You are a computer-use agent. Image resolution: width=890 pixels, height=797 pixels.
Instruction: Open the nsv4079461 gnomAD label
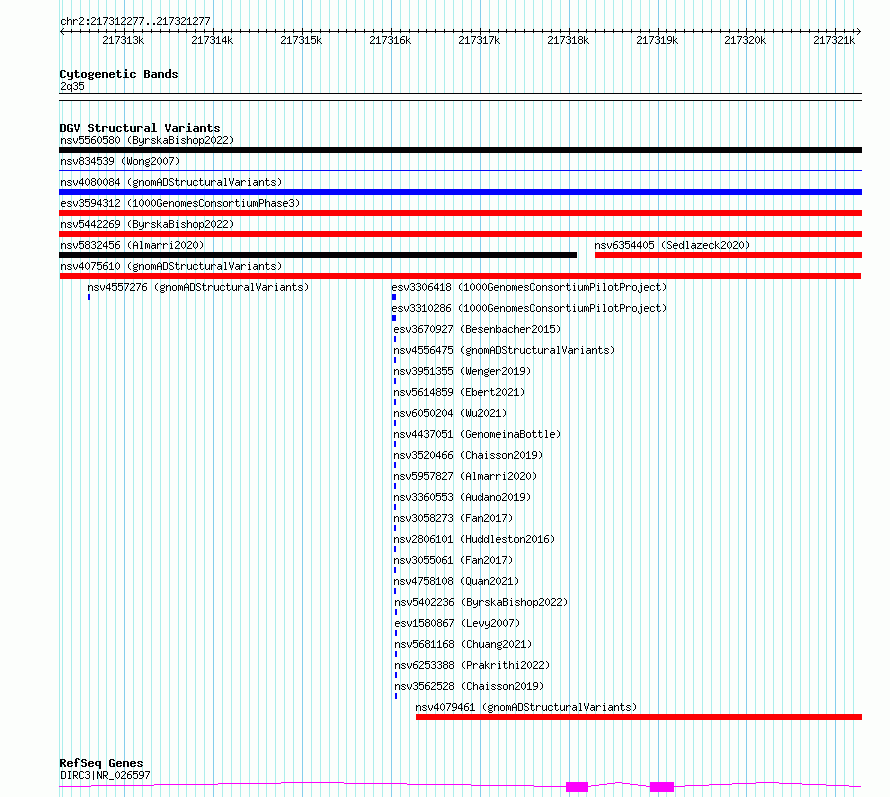click(x=526, y=707)
